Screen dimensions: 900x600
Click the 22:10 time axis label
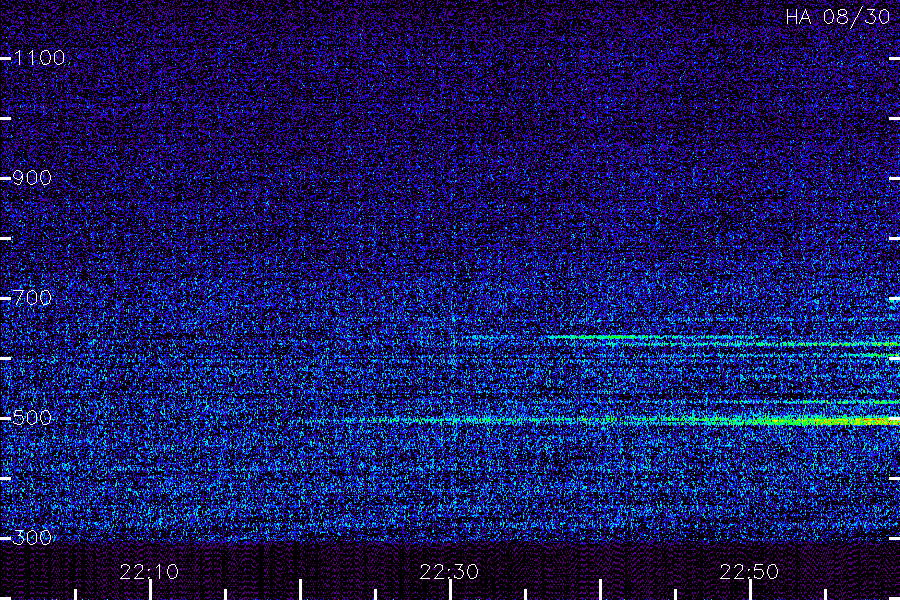149,572
